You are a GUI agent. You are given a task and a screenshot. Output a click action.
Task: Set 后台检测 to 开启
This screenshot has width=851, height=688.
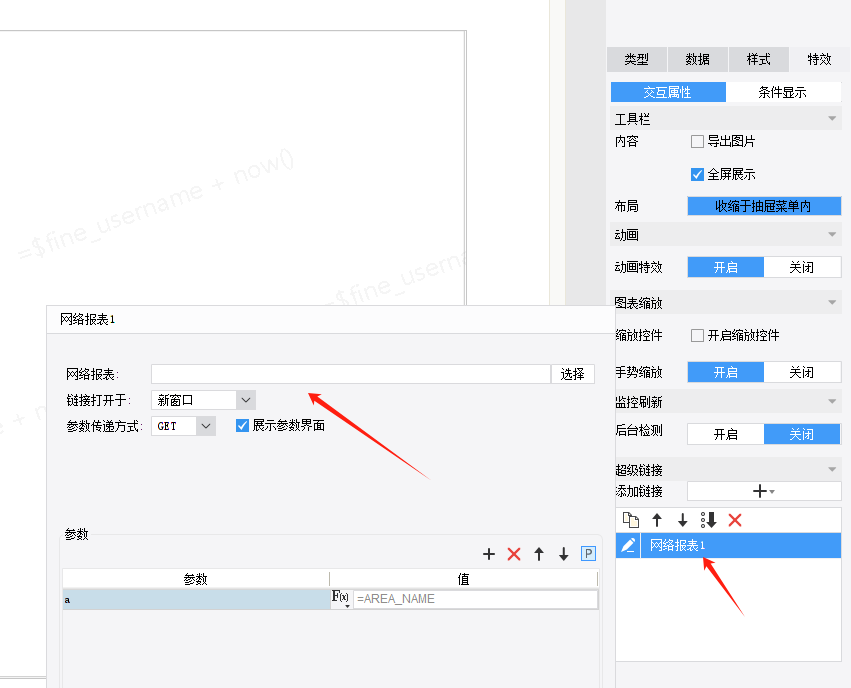pos(726,434)
